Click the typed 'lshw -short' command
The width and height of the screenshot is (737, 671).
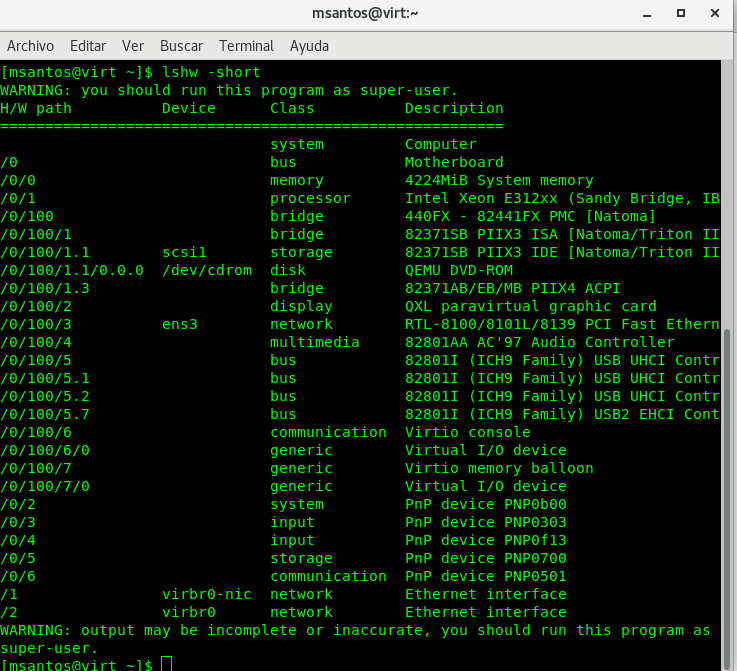click(211, 72)
